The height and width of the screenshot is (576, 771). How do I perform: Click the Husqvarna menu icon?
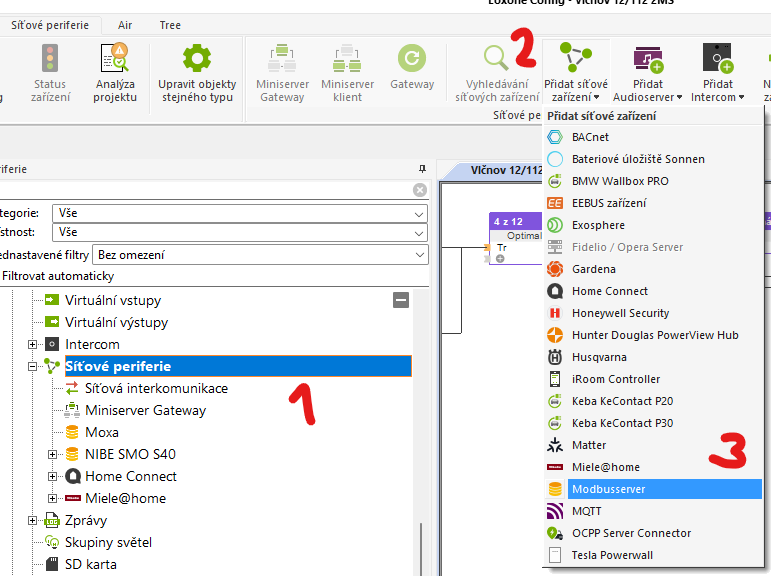pyautogui.click(x=555, y=357)
